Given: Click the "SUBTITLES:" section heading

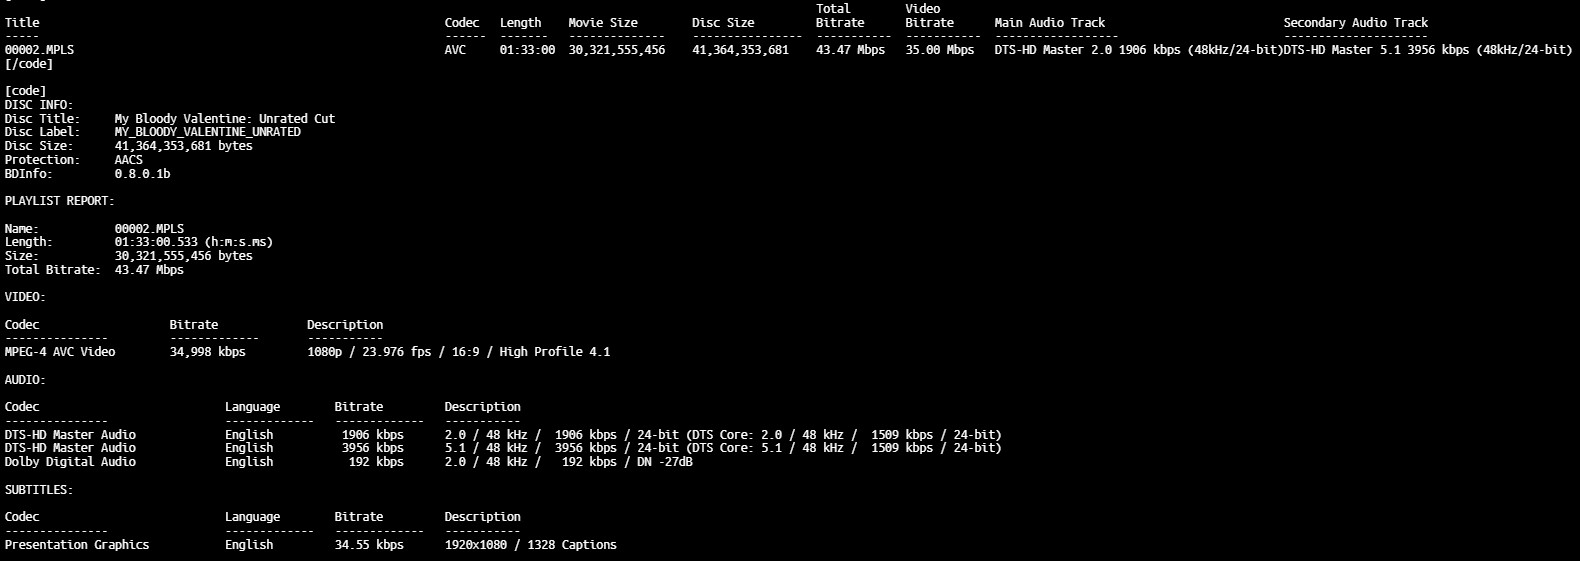Looking at the screenshot, I should 39,490.
